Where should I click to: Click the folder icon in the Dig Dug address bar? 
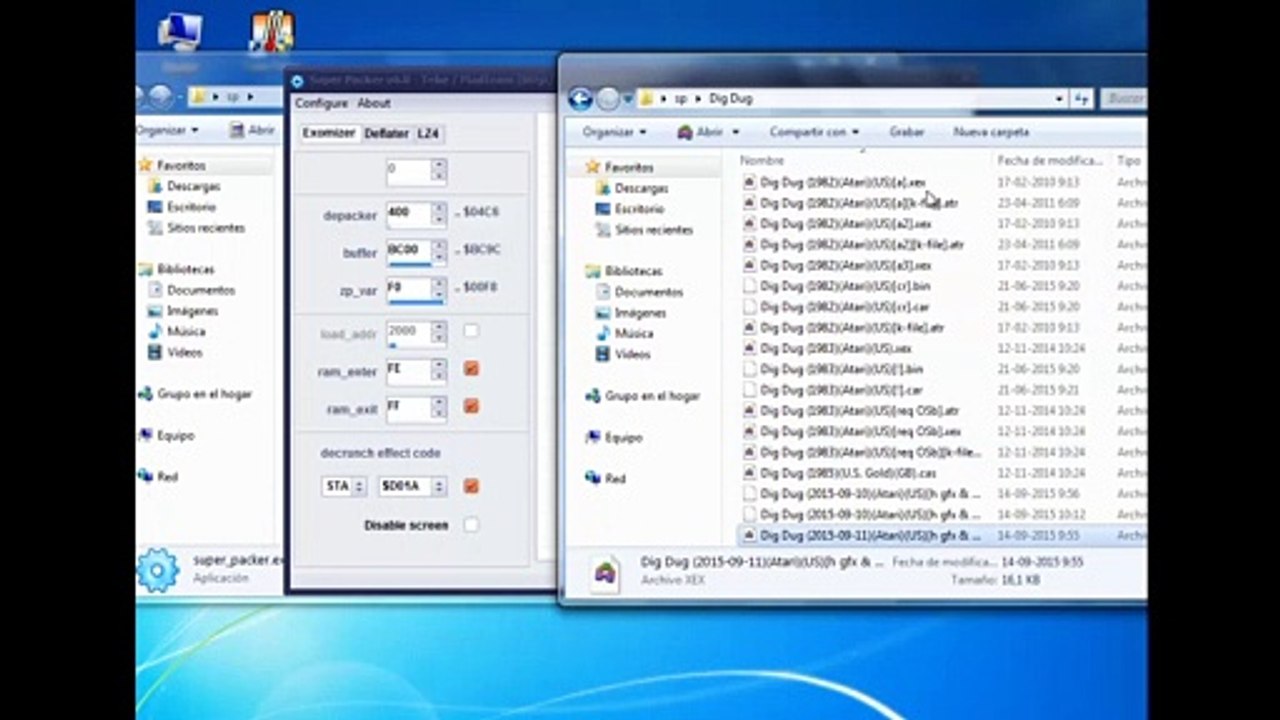pos(647,99)
